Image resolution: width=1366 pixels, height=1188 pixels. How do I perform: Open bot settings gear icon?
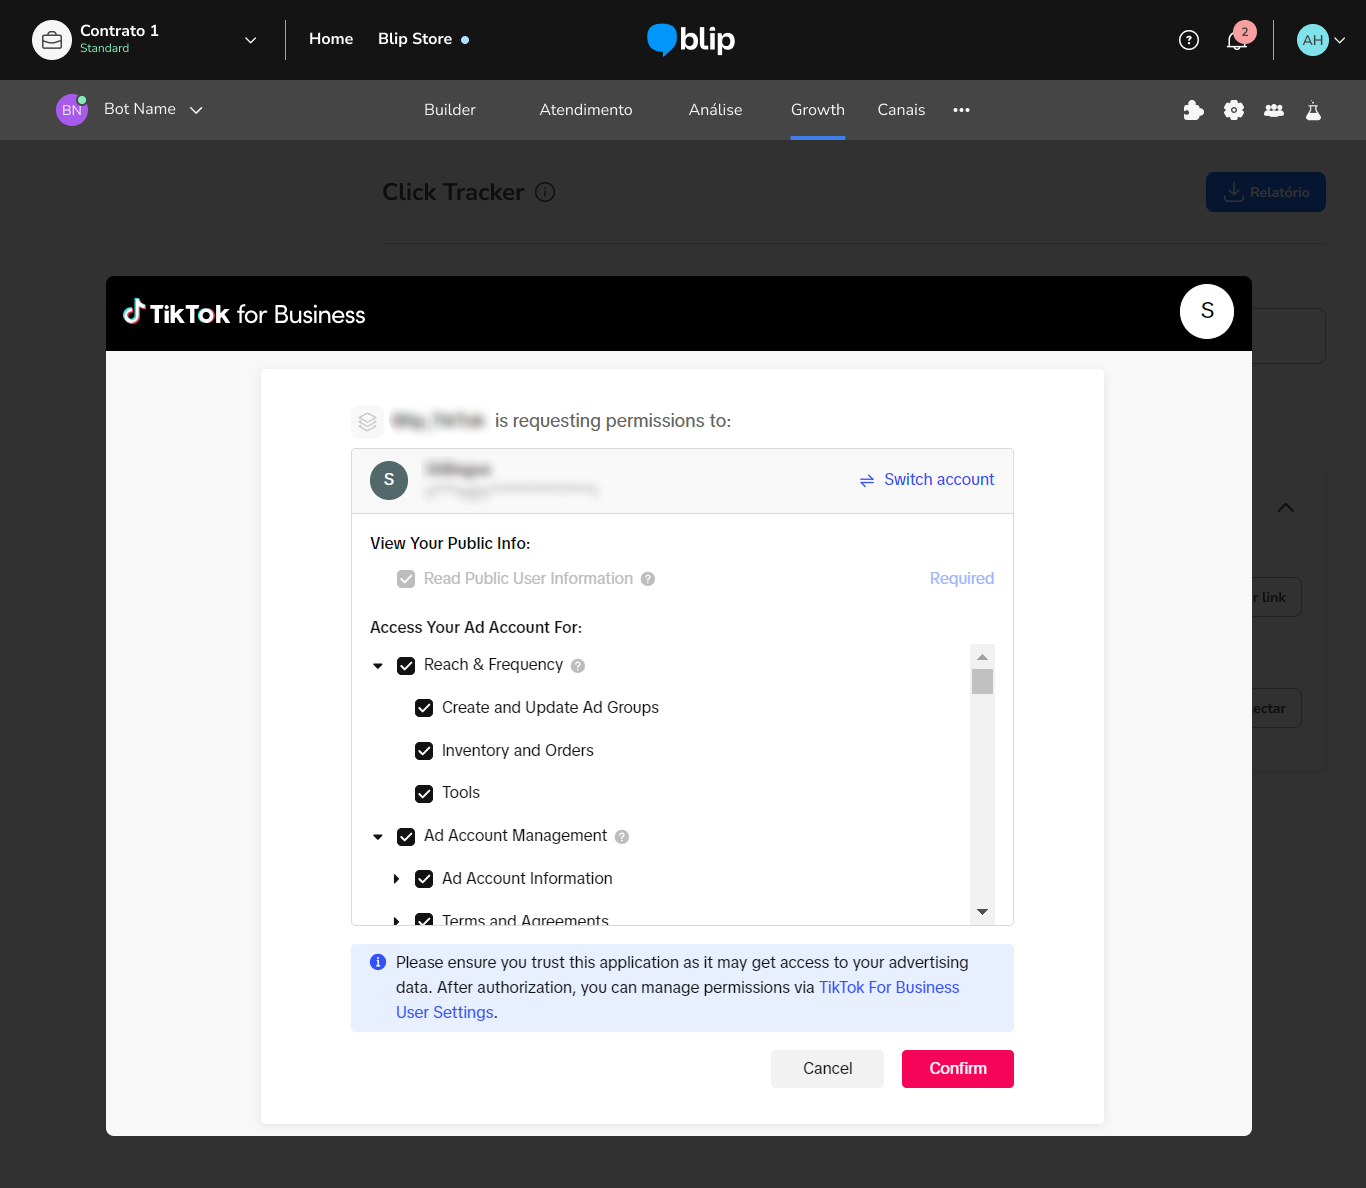1234,110
